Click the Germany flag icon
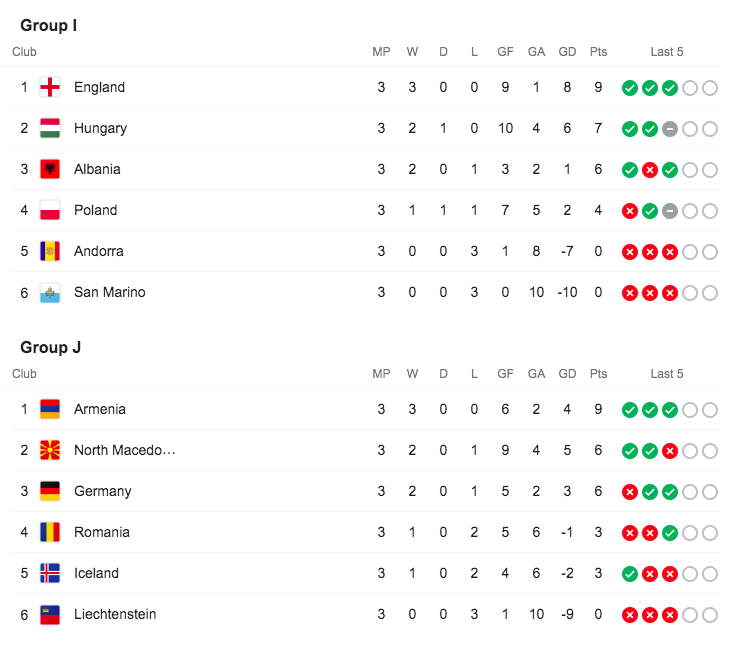The width and height of the screenshot is (742, 651). (x=50, y=491)
